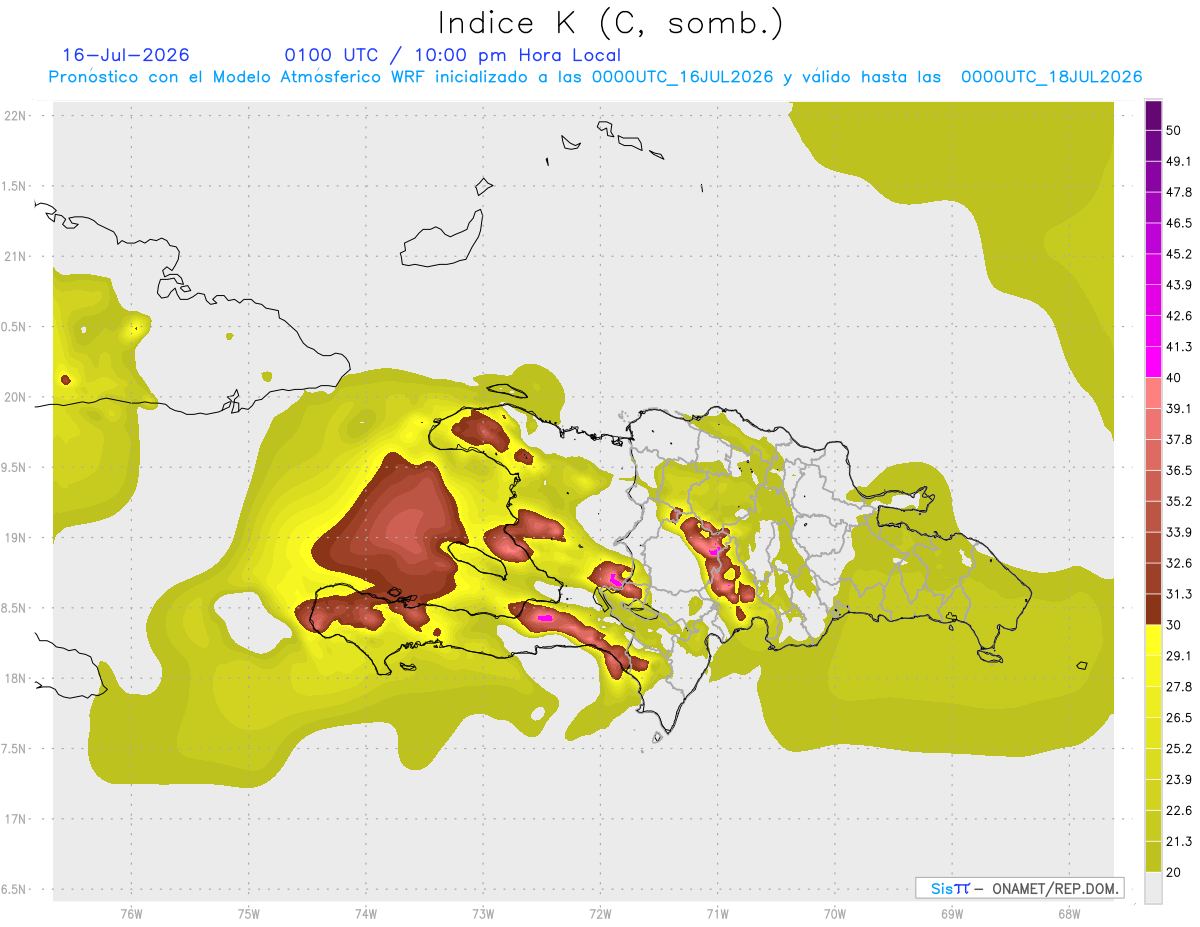Click the "SisTT – ONAMET/REP.DOM." credit box
1200x927 pixels.
[x=1019, y=888]
